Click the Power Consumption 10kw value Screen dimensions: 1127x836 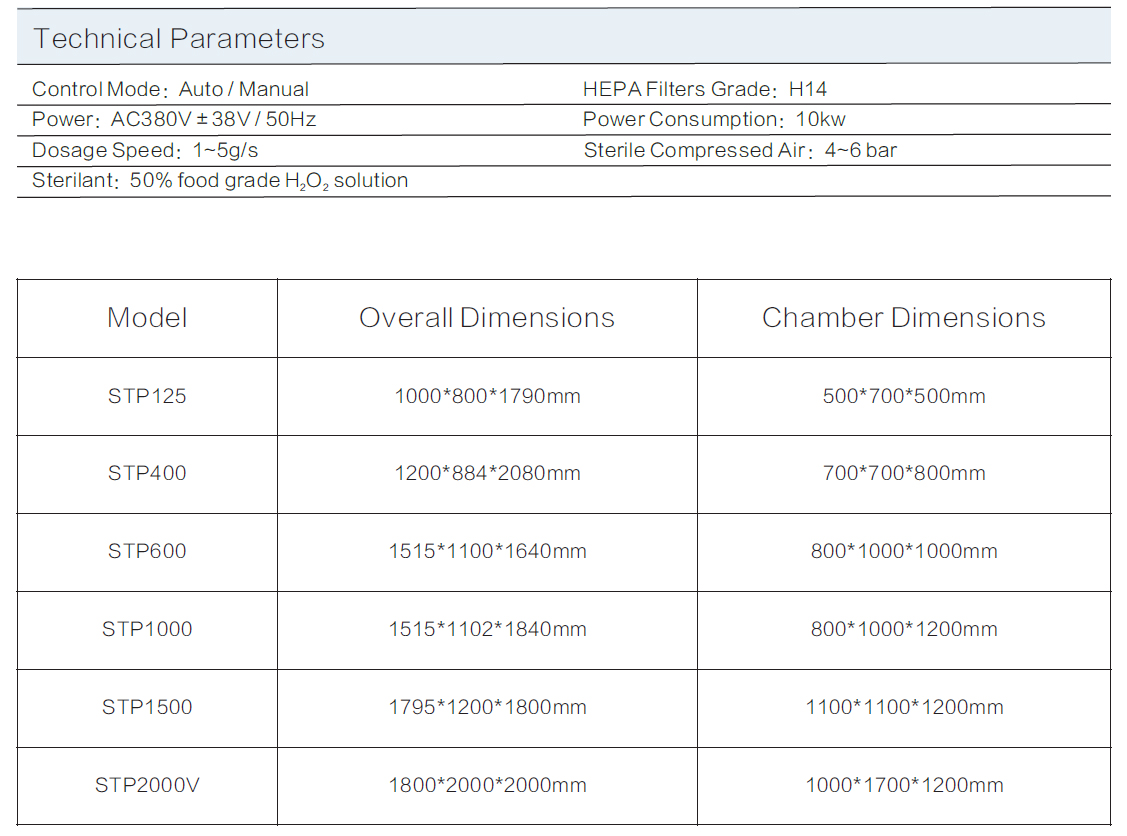pyautogui.click(x=714, y=120)
